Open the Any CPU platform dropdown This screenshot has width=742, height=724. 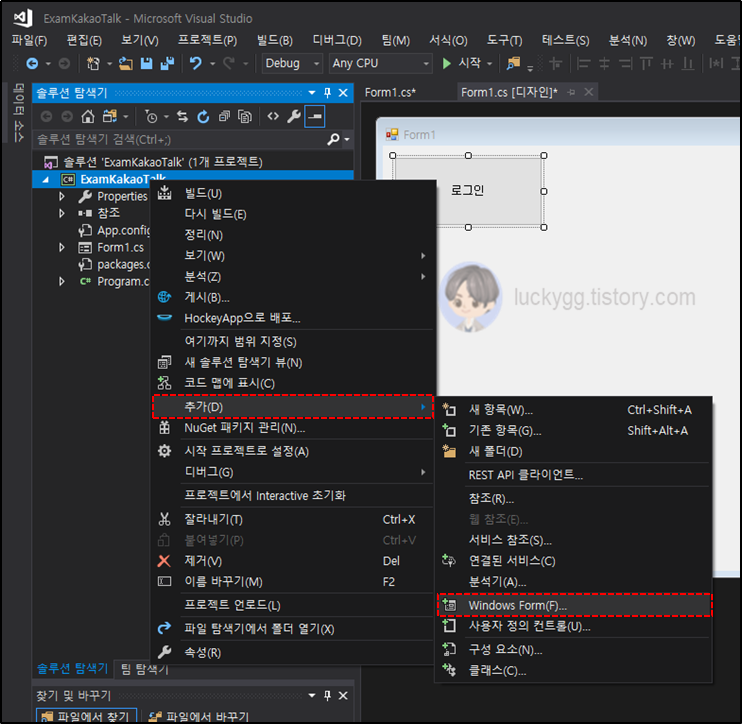[380, 63]
